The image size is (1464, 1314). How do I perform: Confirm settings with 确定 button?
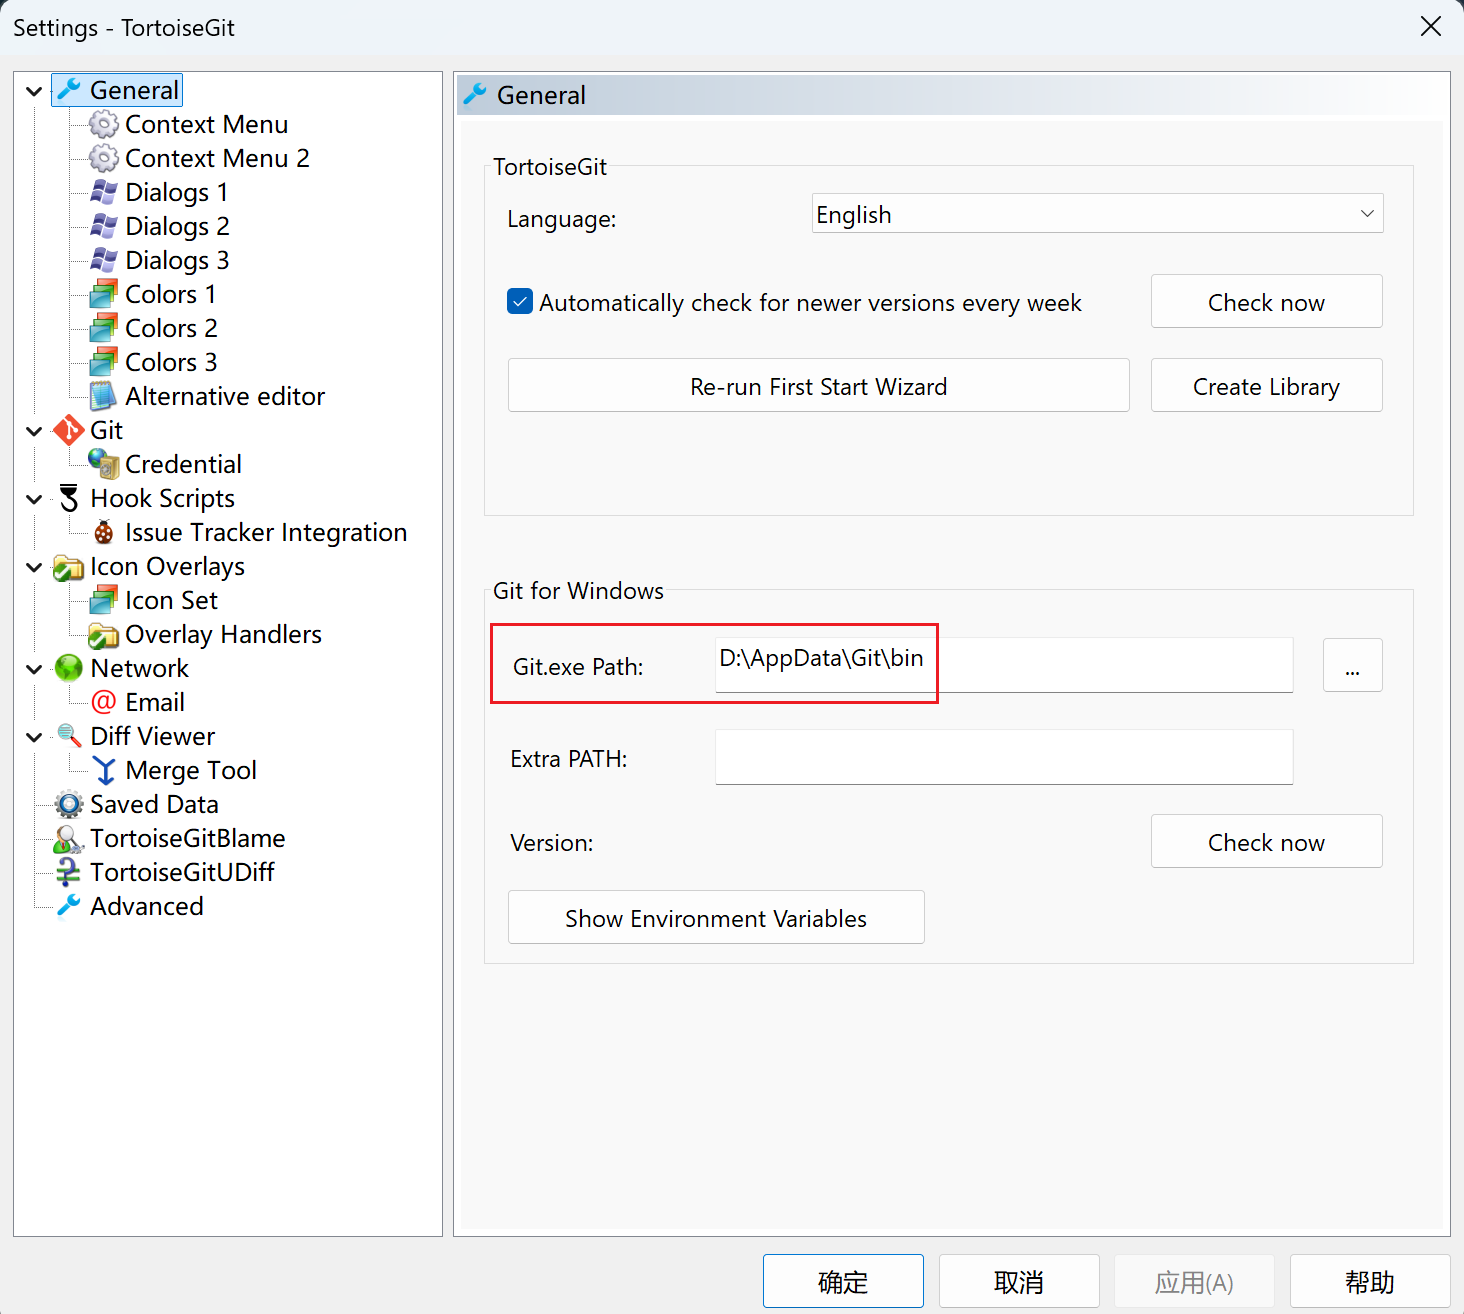pyautogui.click(x=843, y=1281)
